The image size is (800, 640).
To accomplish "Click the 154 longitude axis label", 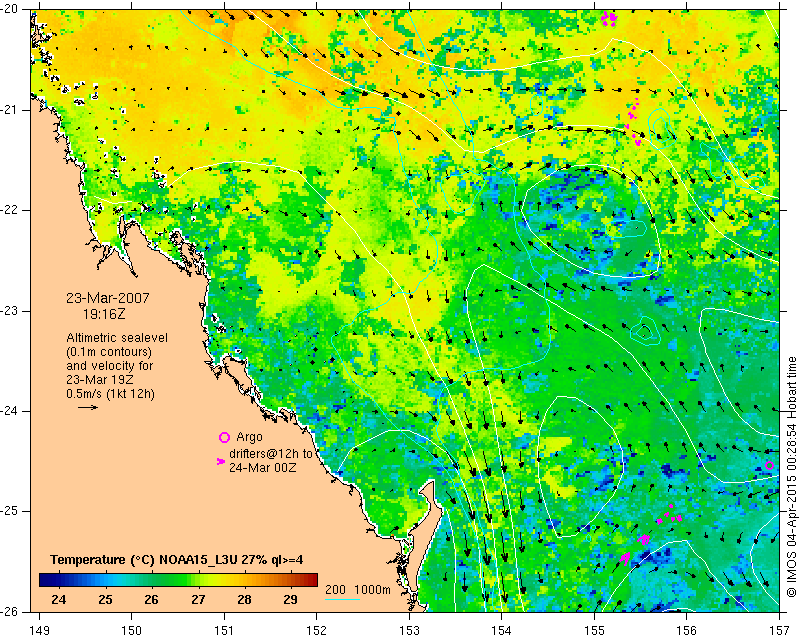I will [x=502, y=630].
